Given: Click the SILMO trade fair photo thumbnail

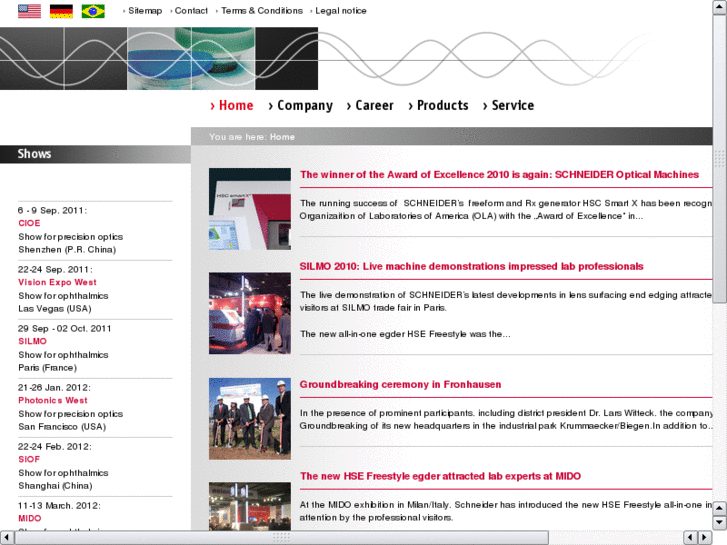Looking at the screenshot, I should 250,313.
